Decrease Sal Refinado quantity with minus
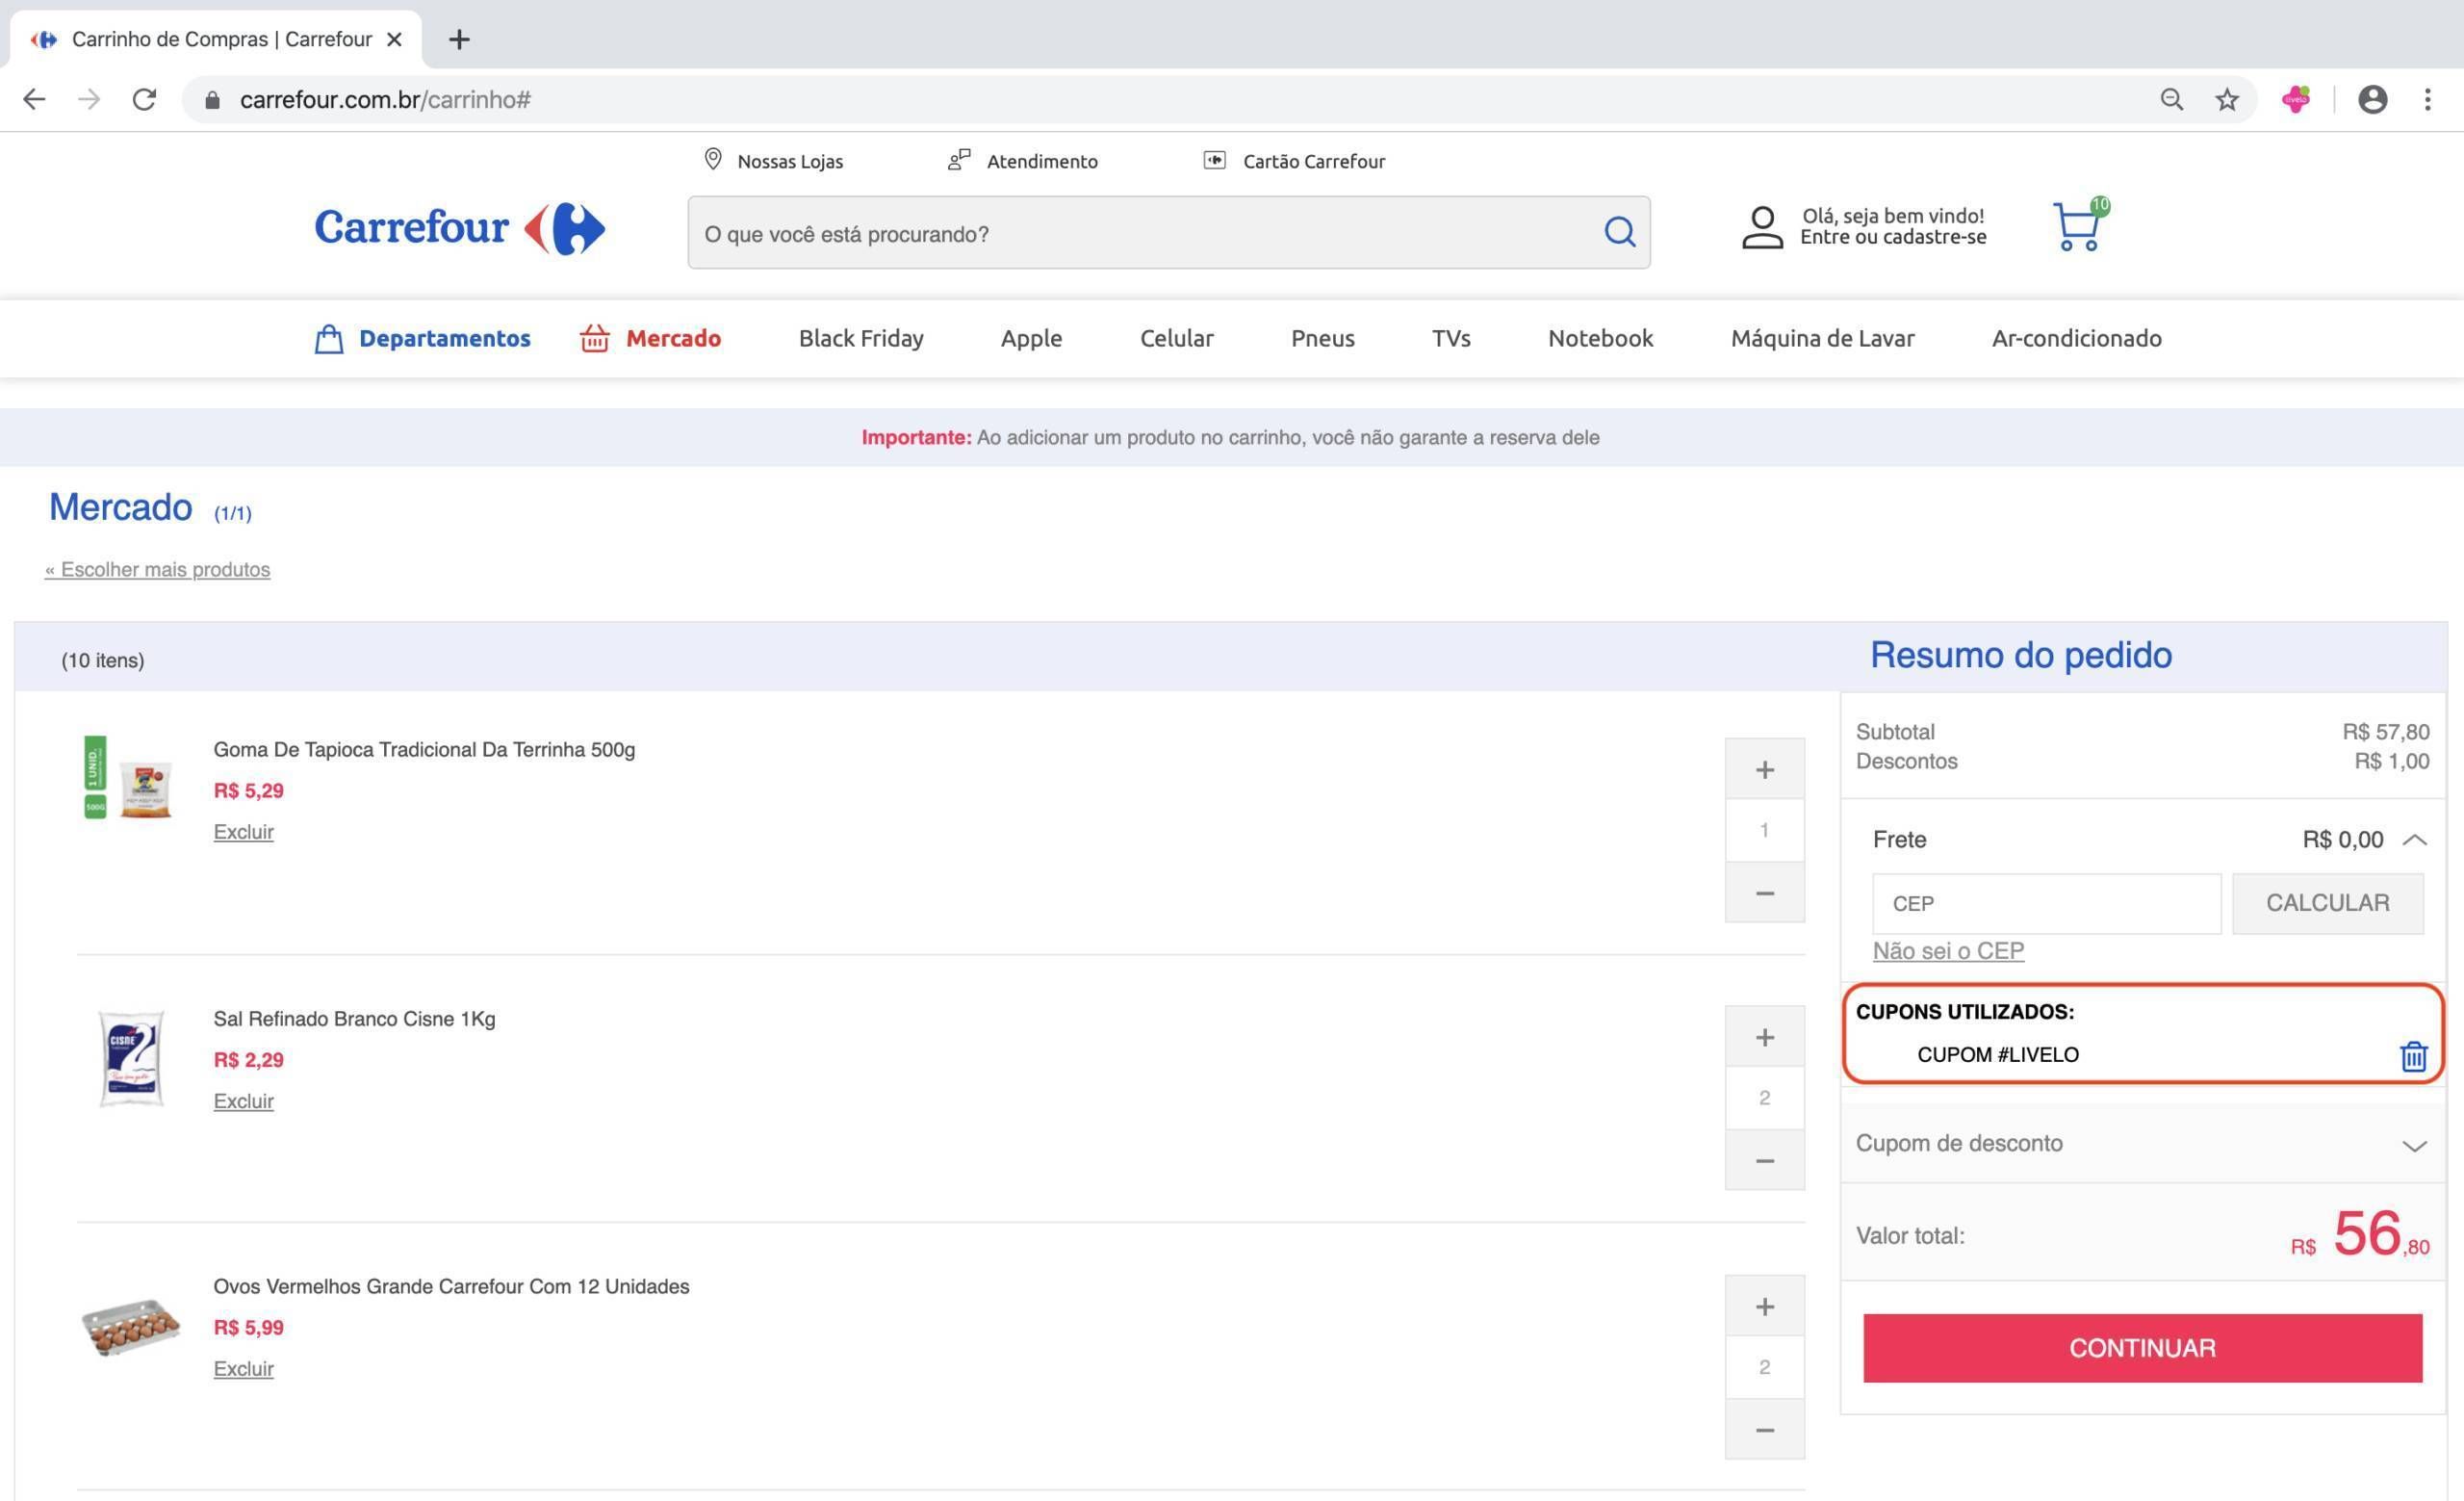The height and width of the screenshot is (1501, 2464). [1764, 1160]
